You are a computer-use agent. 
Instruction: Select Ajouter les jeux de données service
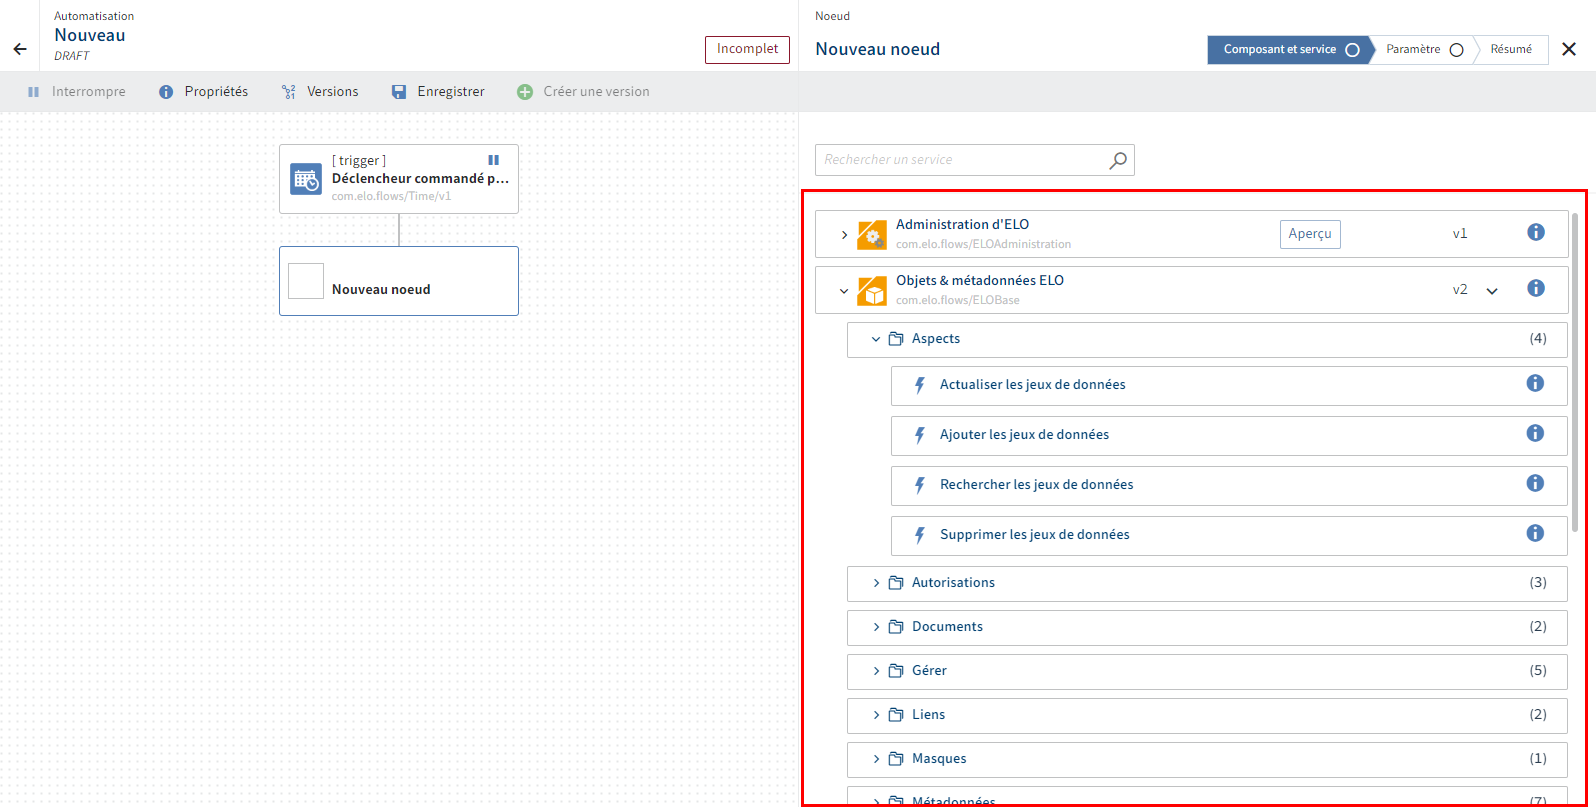tap(1229, 435)
